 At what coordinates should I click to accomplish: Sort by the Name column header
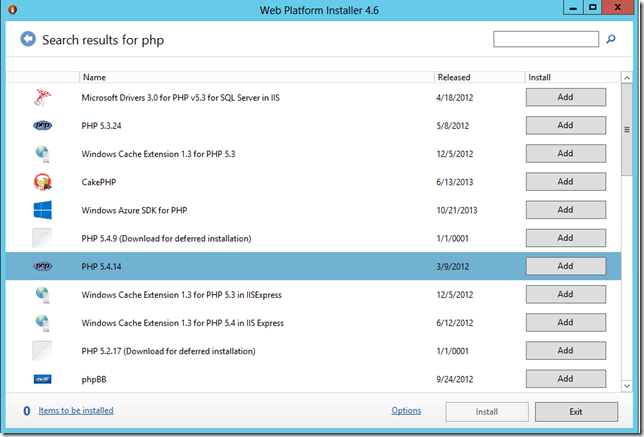click(x=256, y=77)
